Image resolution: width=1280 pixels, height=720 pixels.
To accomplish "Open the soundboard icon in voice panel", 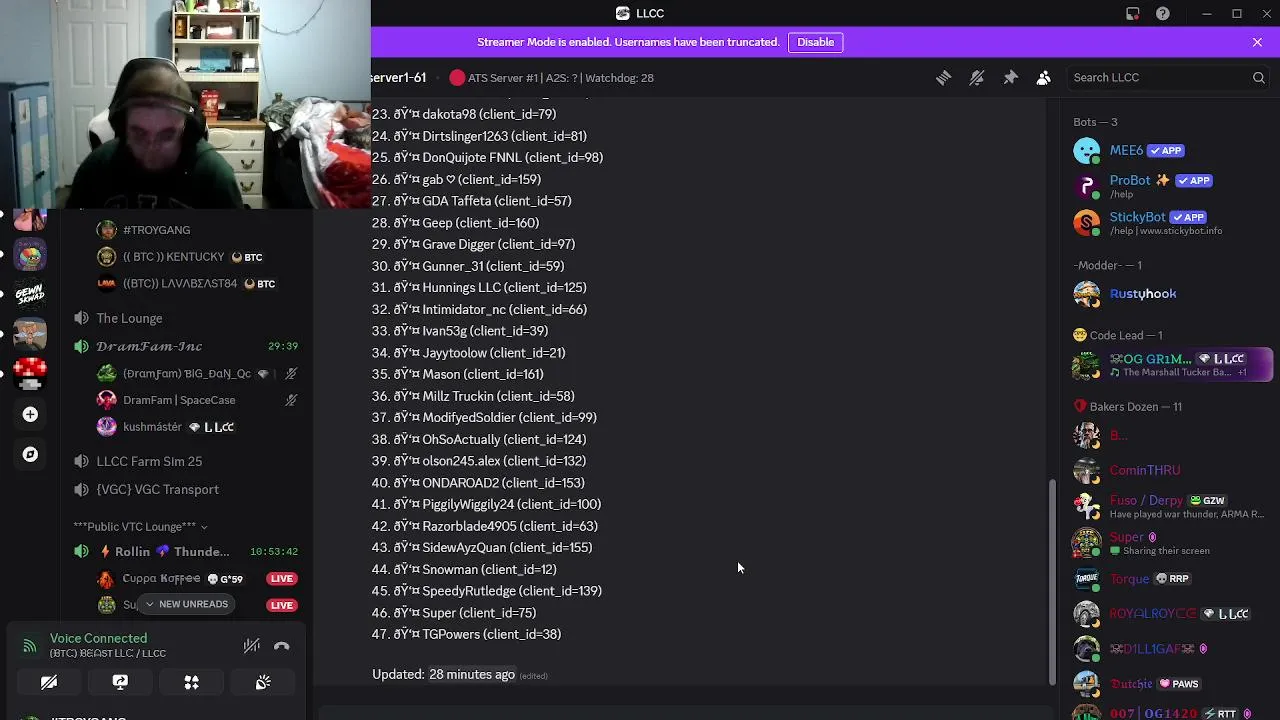I will 263,682.
